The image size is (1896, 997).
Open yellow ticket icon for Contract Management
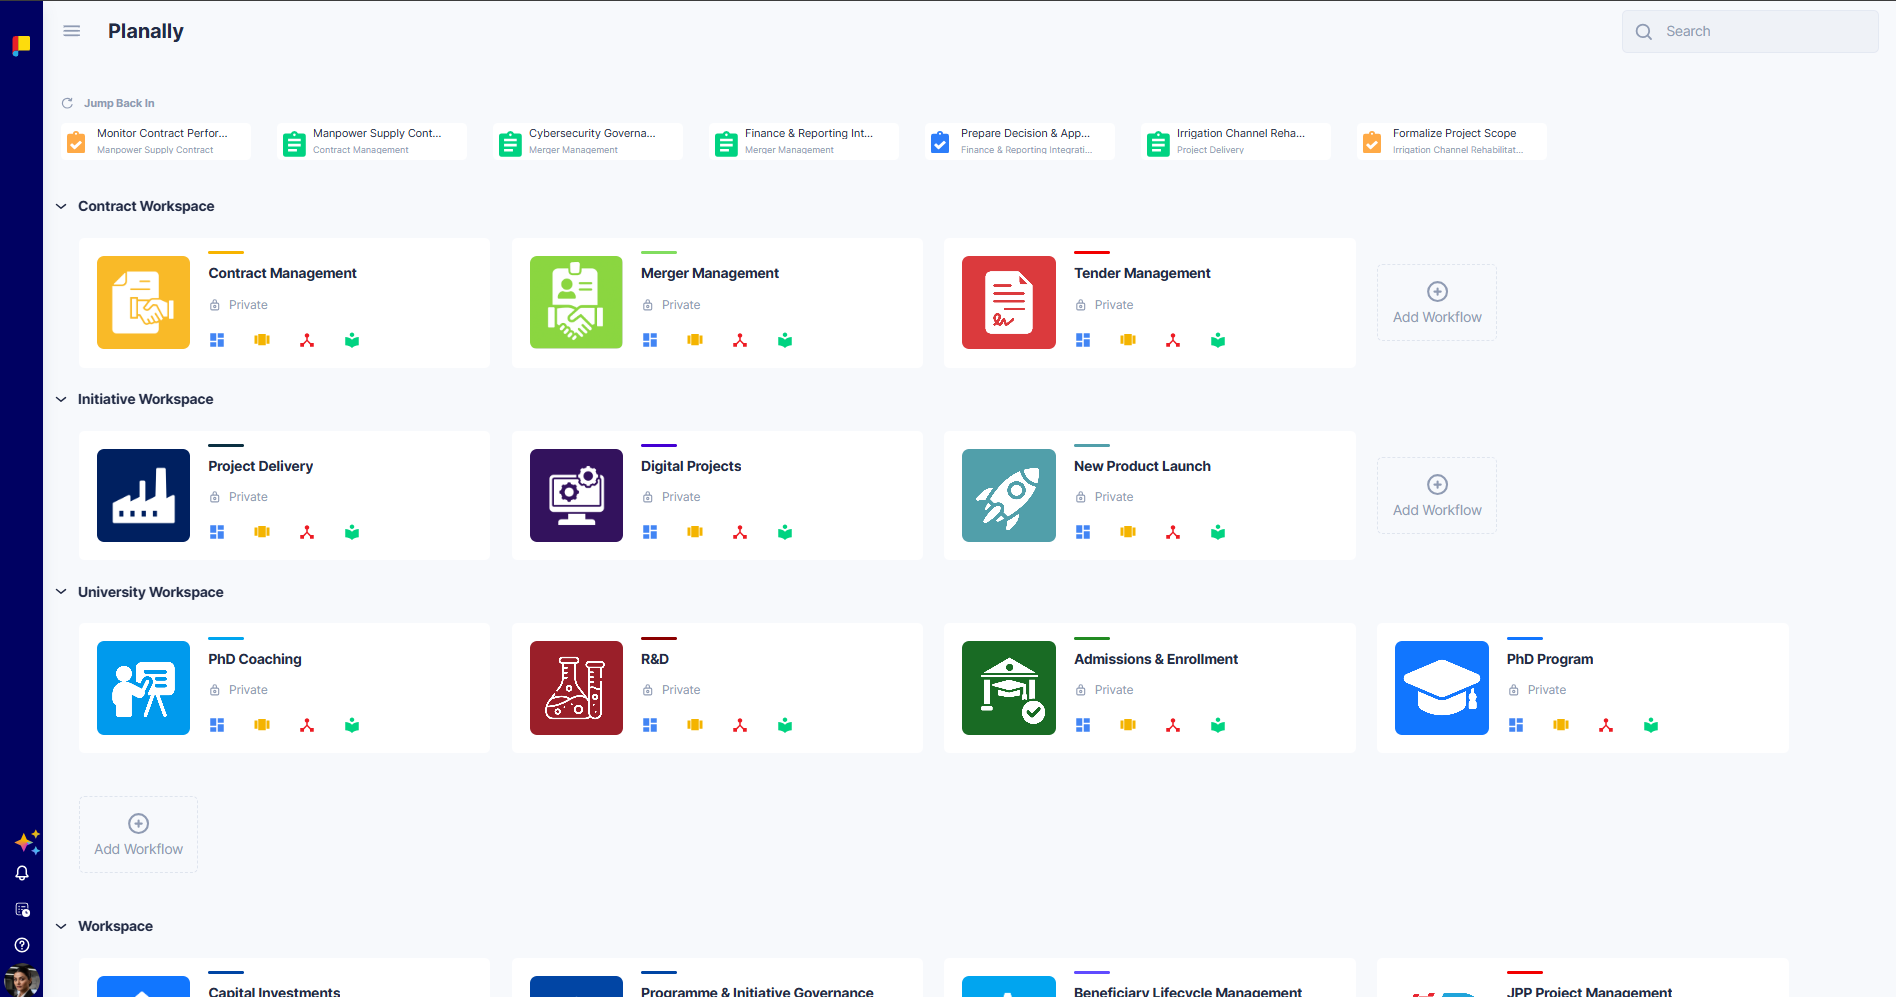262,340
